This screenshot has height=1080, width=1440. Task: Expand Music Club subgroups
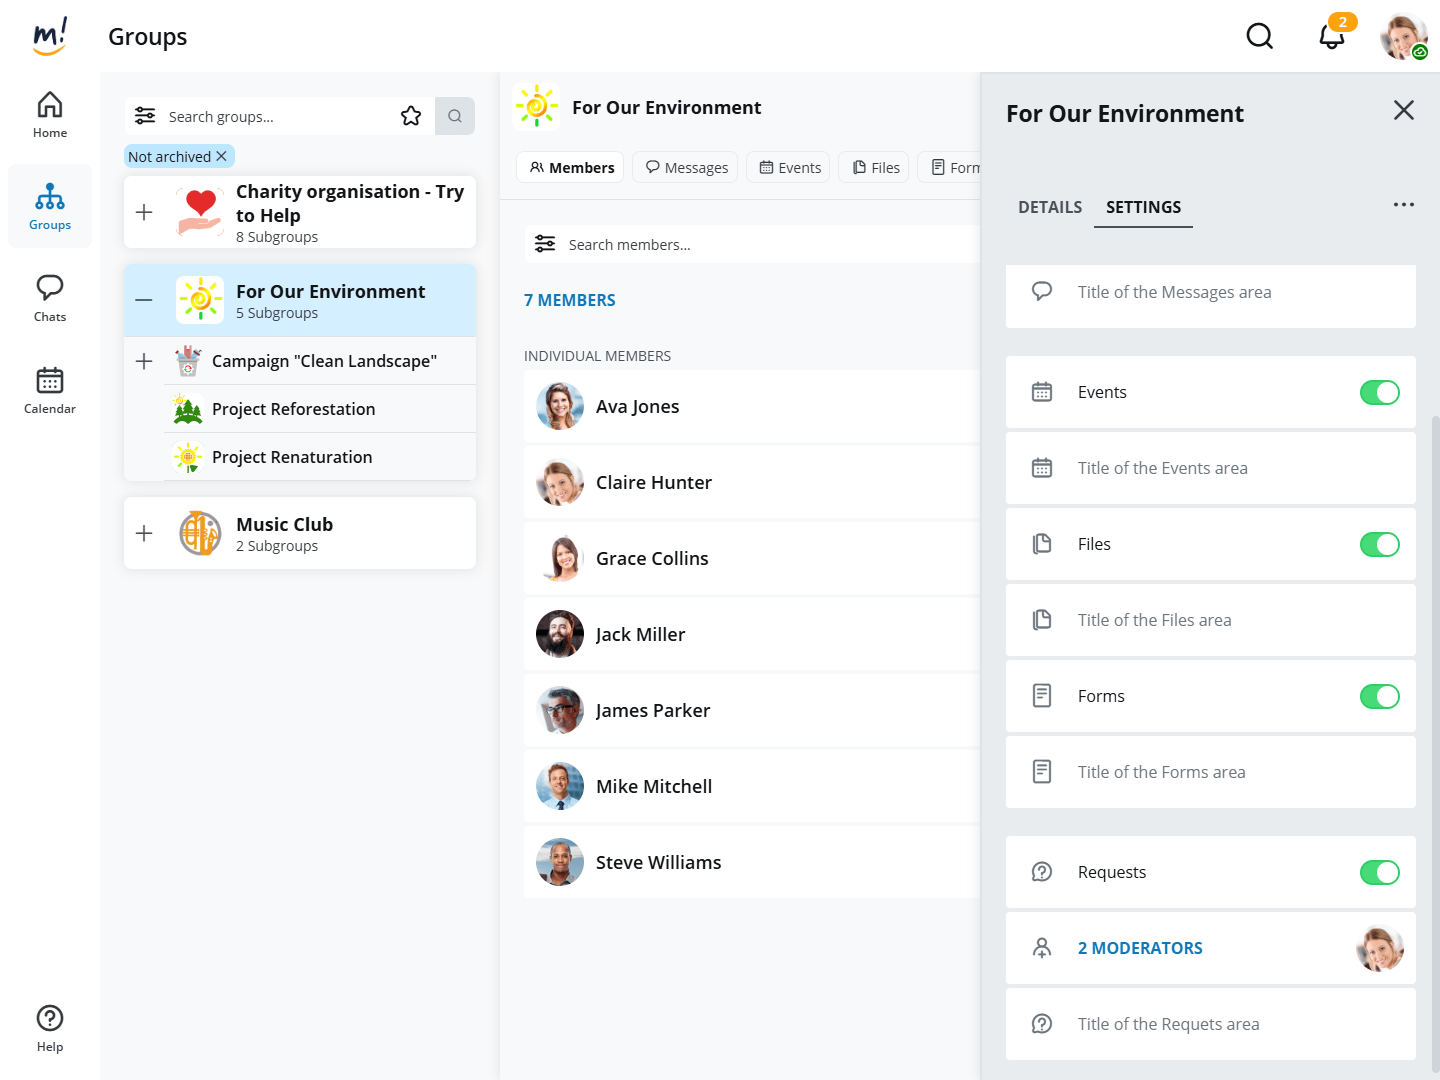(x=144, y=533)
